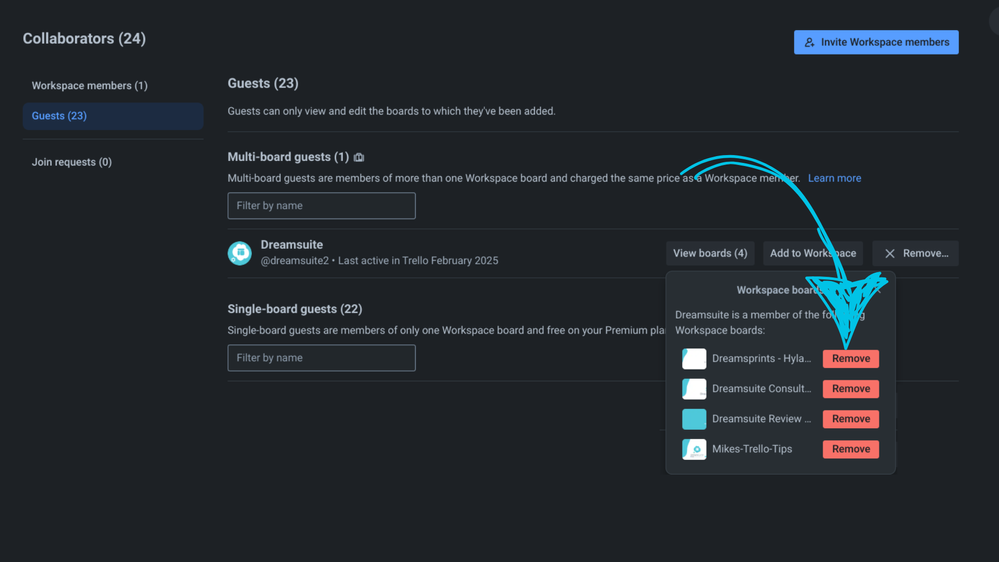Click Dreamsuite Review board name

tap(761, 419)
